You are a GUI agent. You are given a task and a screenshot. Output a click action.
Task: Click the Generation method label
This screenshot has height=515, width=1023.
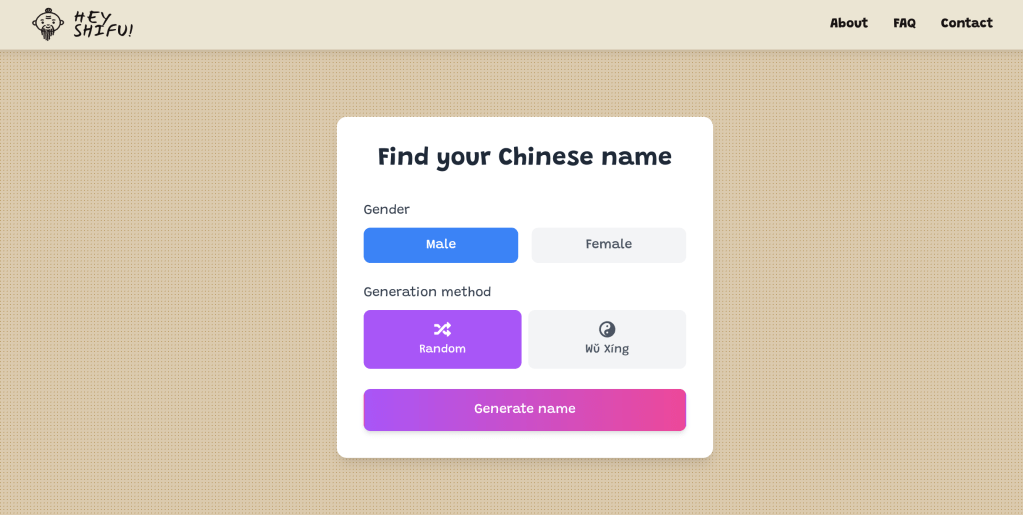click(427, 292)
